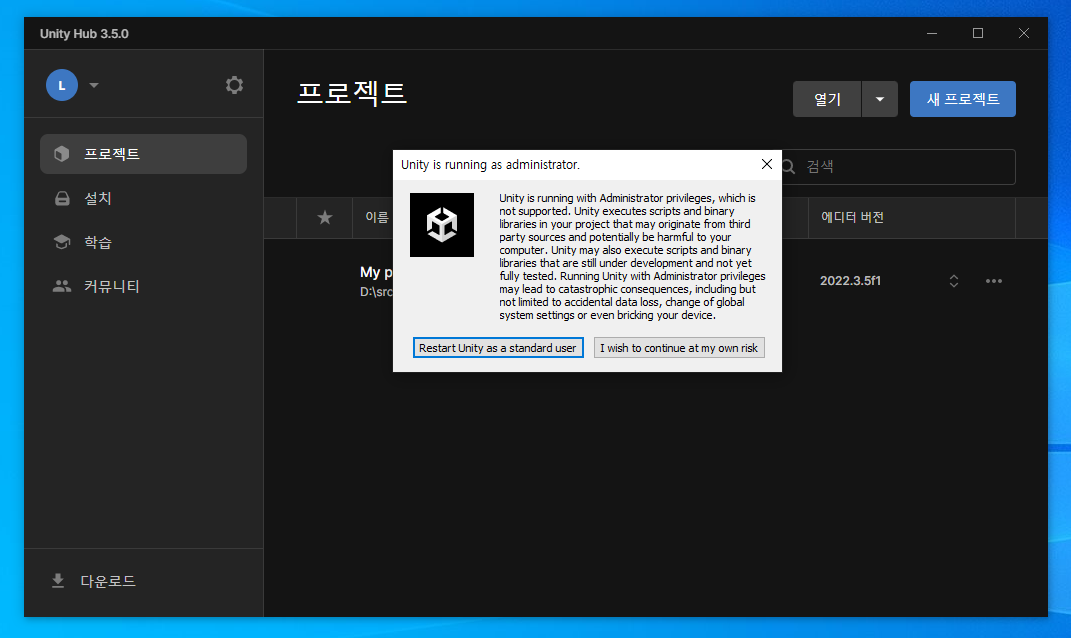Go to 학습 section in sidebar
This screenshot has height=638, width=1071.
point(143,242)
